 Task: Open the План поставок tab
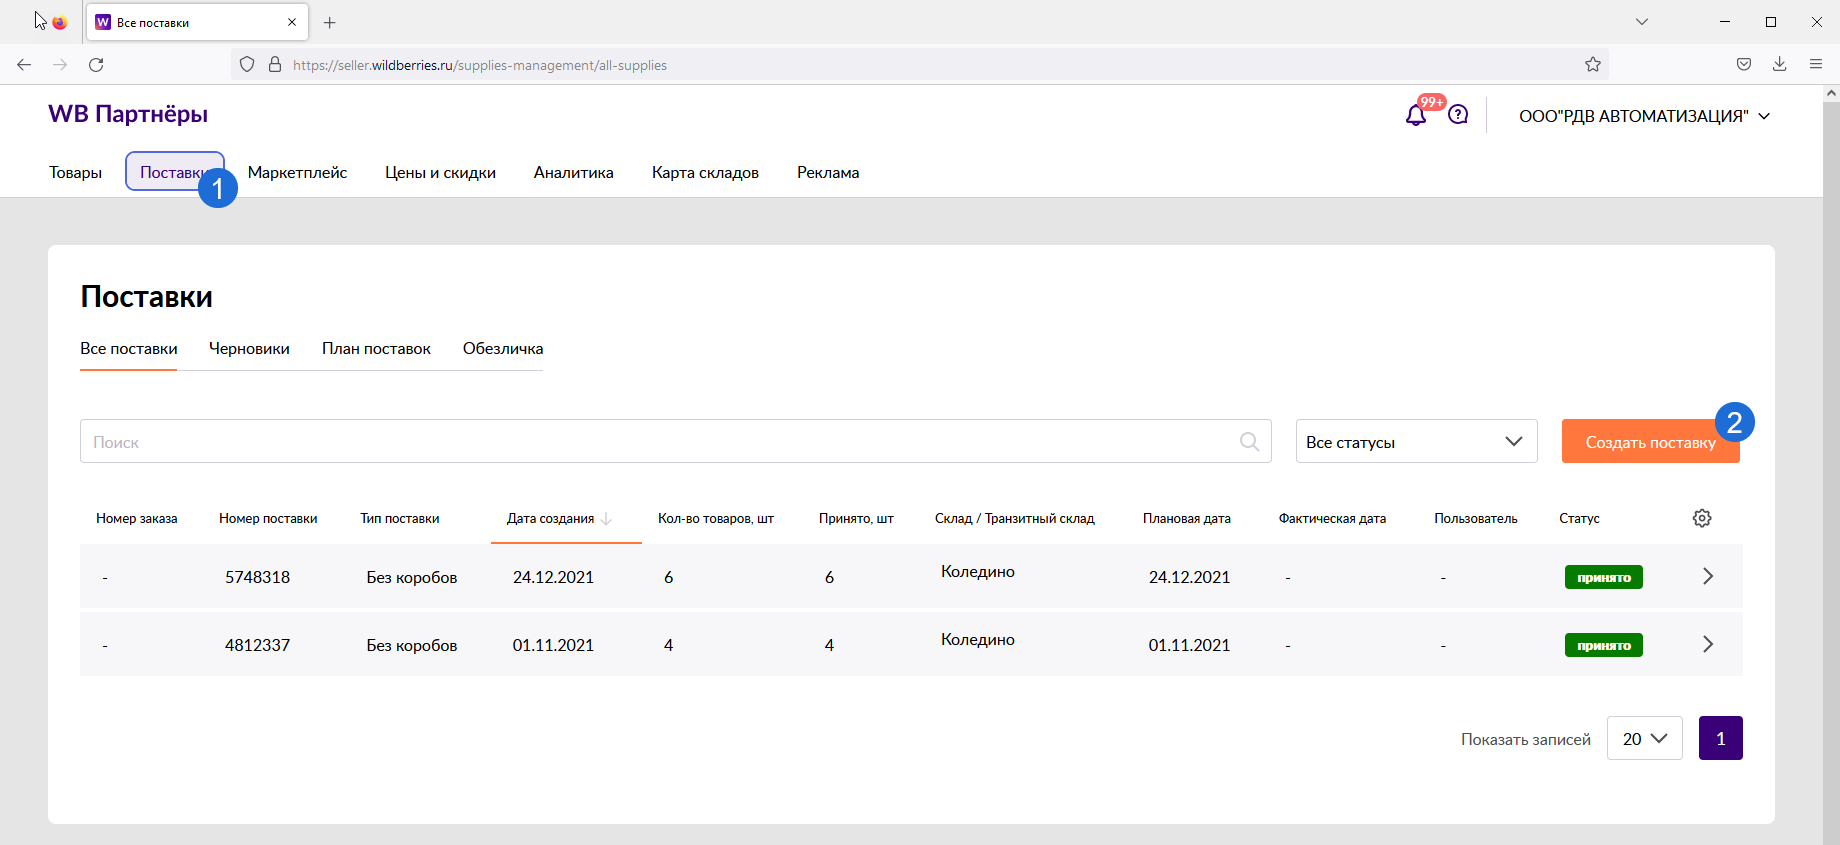[376, 349]
